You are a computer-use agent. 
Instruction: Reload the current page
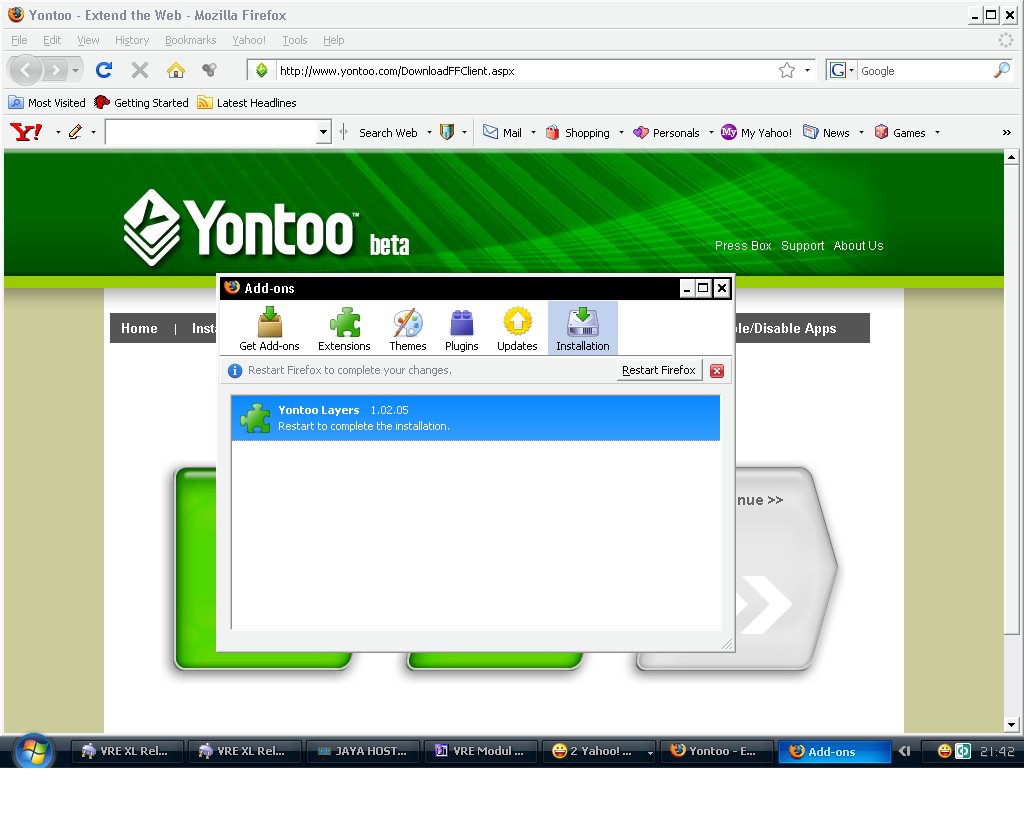click(103, 70)
